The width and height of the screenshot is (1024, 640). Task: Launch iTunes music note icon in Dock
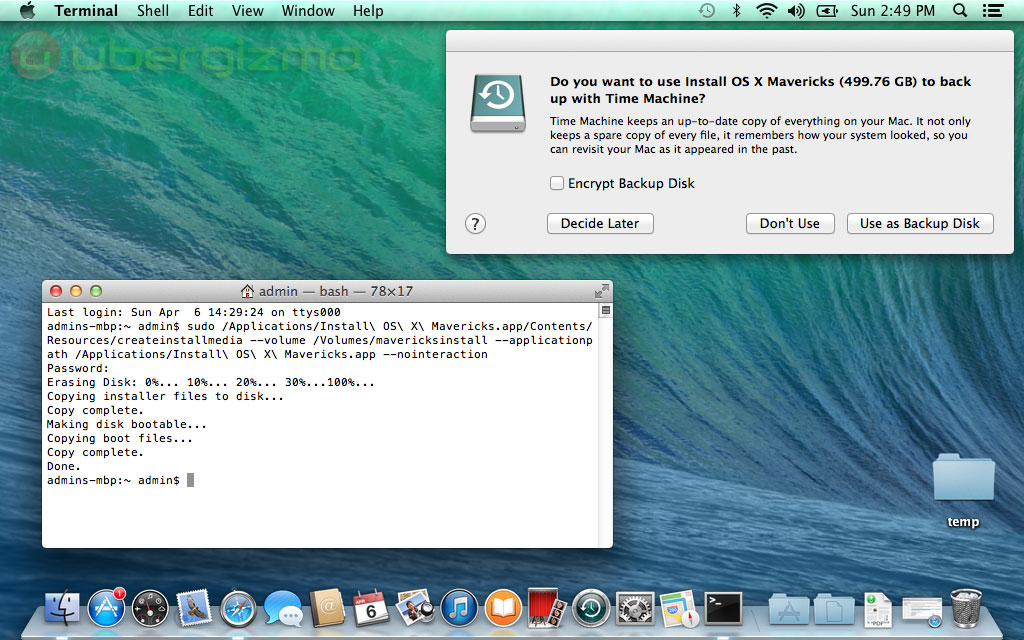tap(459, 608)
